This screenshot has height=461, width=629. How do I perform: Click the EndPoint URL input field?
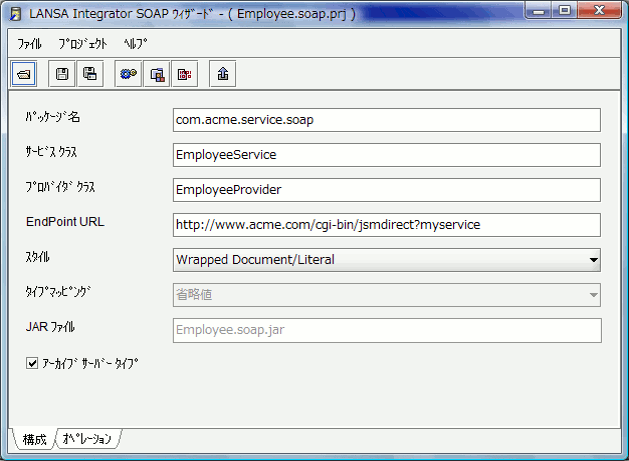point(387,225)
